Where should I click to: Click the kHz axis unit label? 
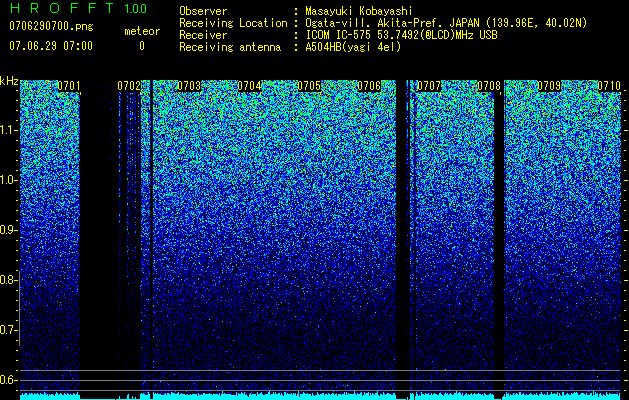pyautogui.click(x=9, y=81)
